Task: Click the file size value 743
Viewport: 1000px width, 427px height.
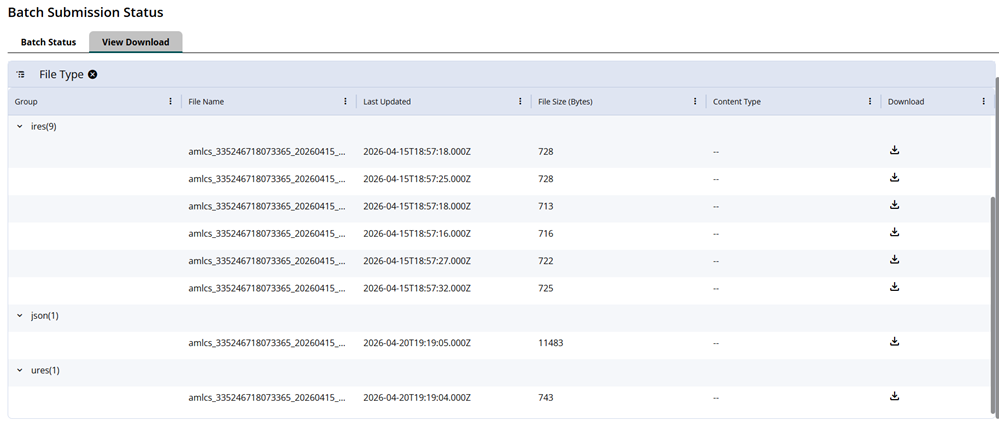Action: [546, 398]
